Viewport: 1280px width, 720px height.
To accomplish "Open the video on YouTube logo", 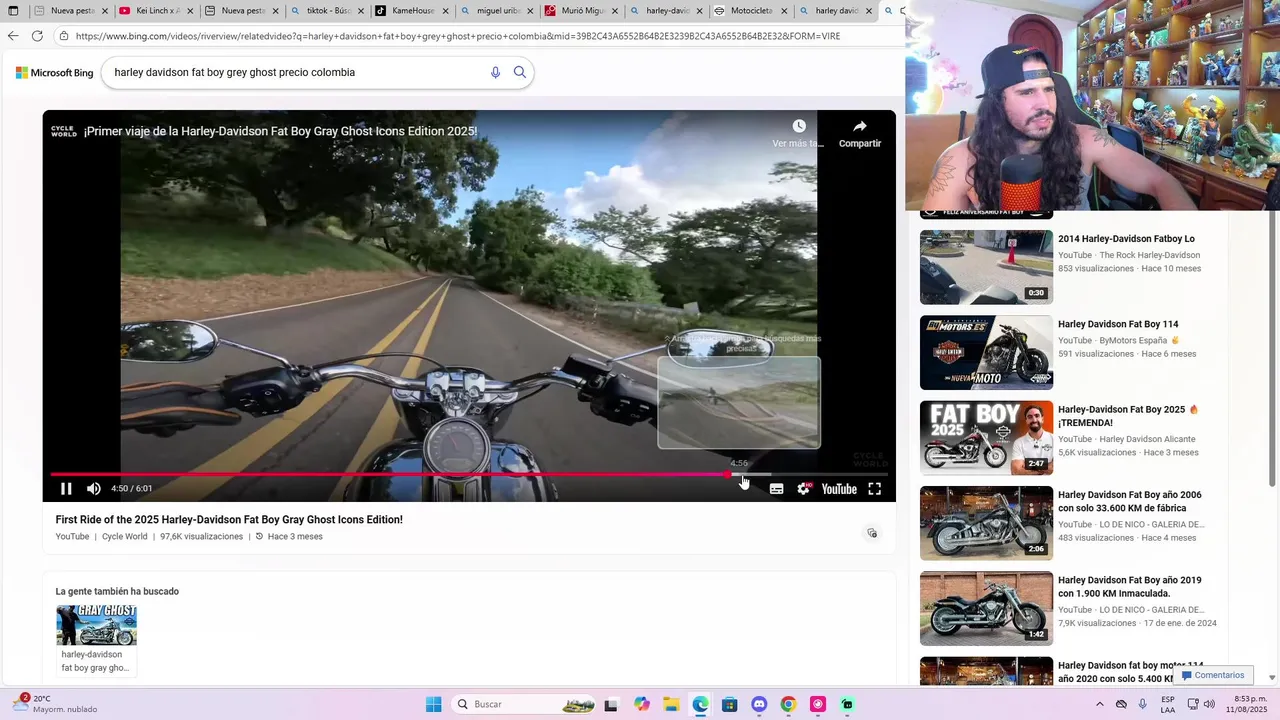I will [x=839, y=489].
